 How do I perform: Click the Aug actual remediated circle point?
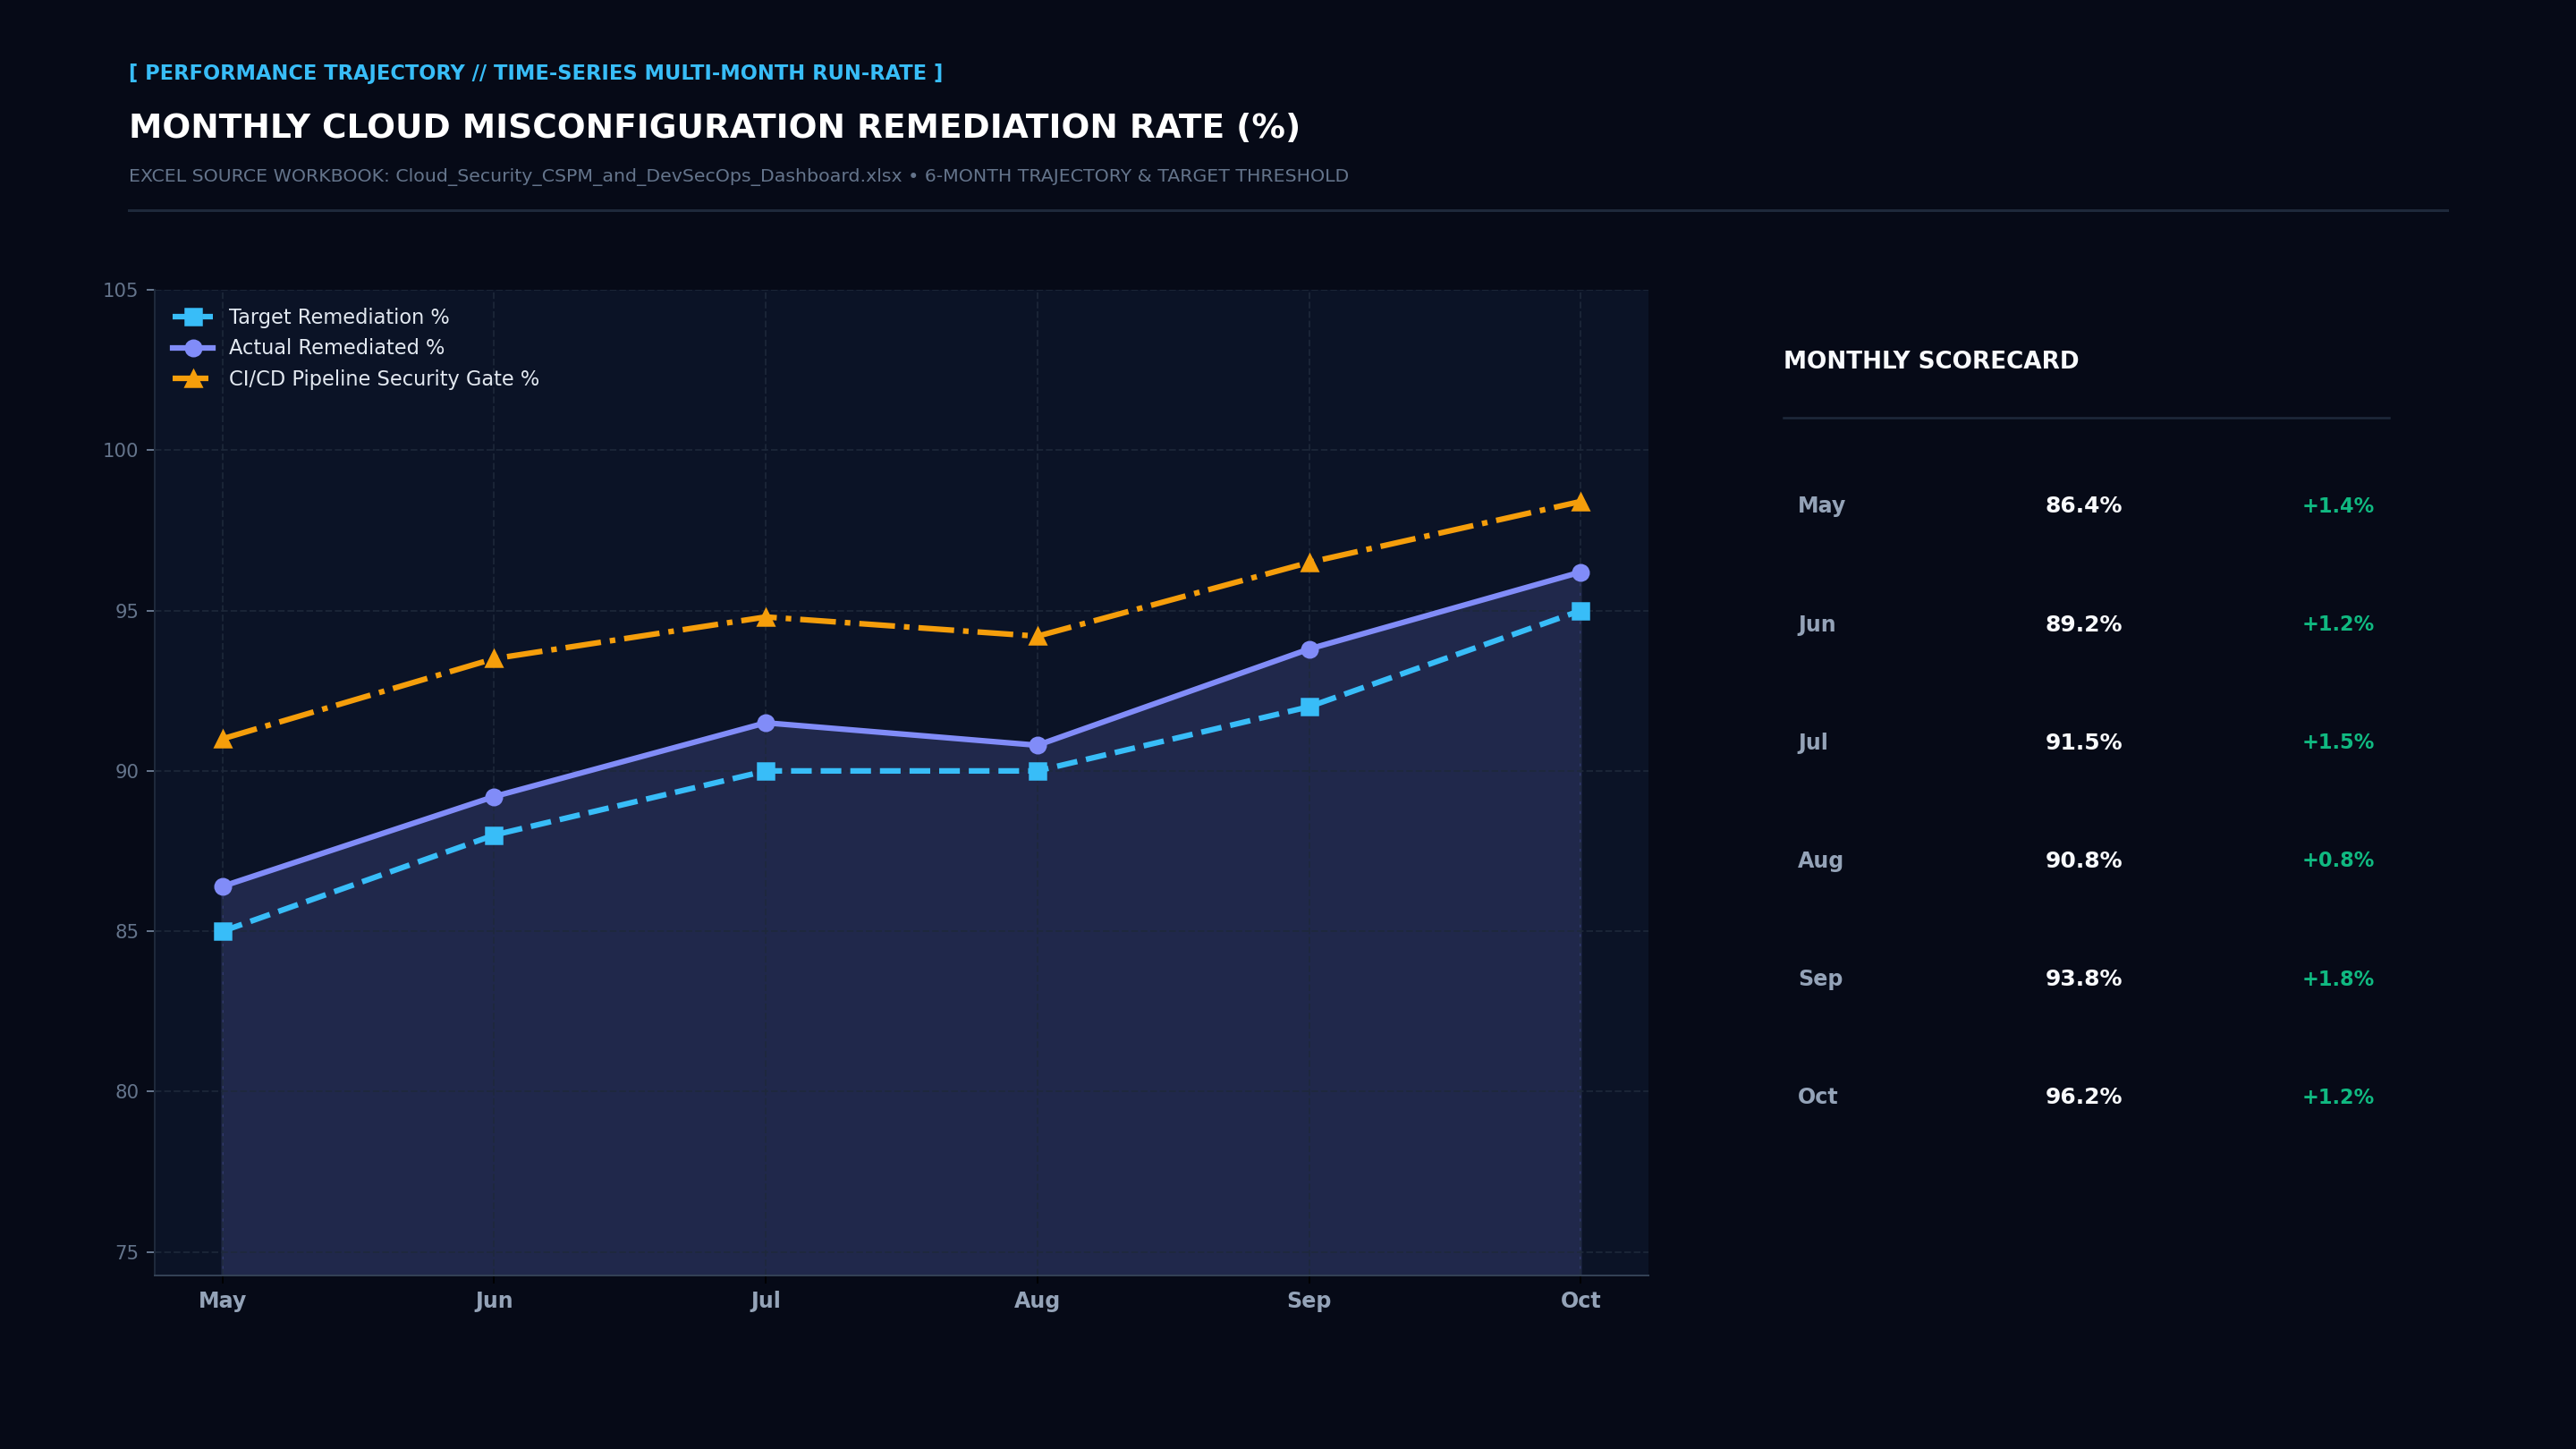pos(1038,745)
